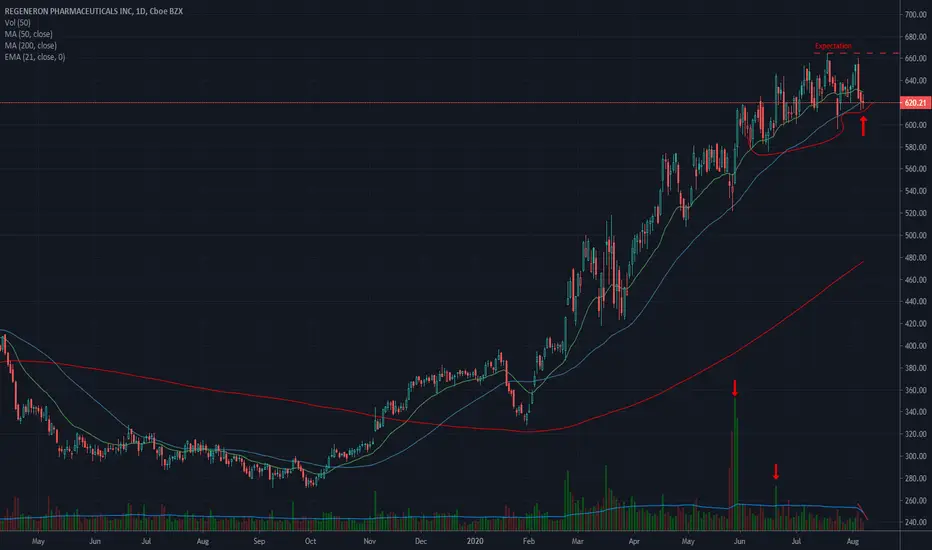This screenshot has height=550, width=932.
Task: Click the 340.00 price axis label
Action: click(x=915, y=411)
